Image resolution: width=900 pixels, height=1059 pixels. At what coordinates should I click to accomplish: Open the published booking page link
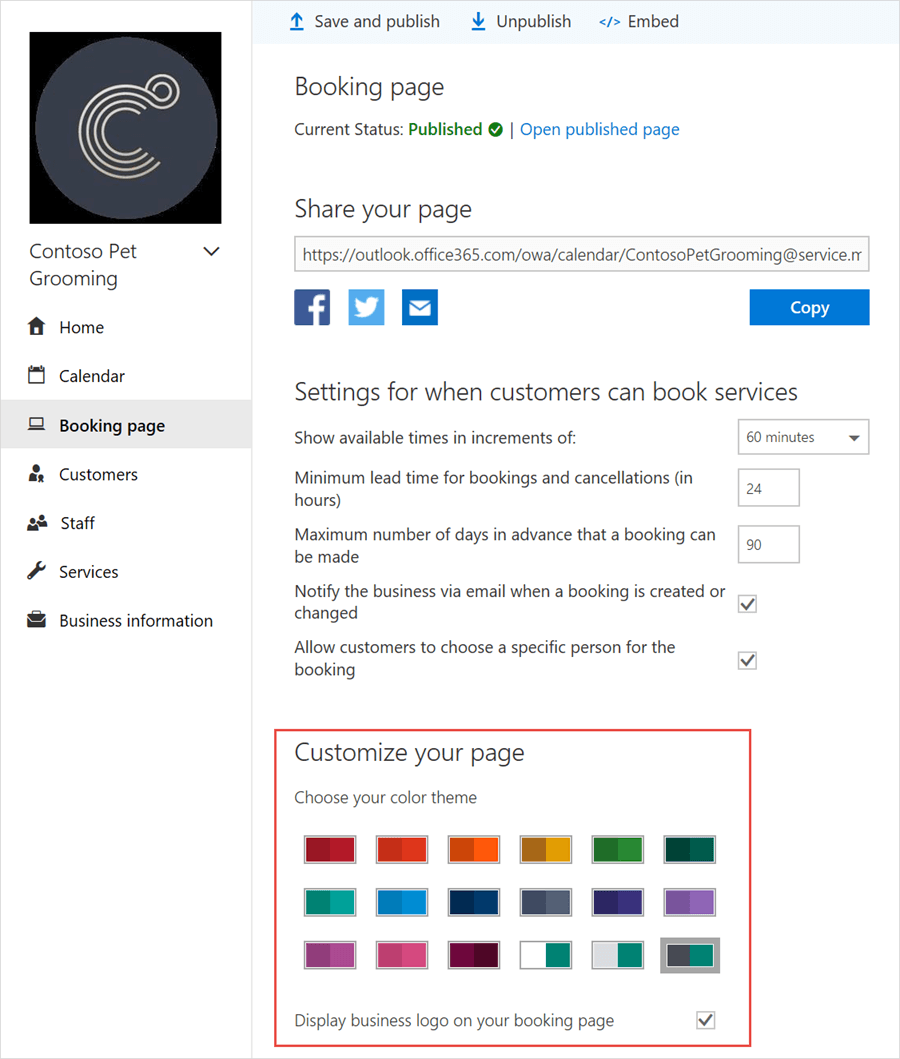pos(599,129)
